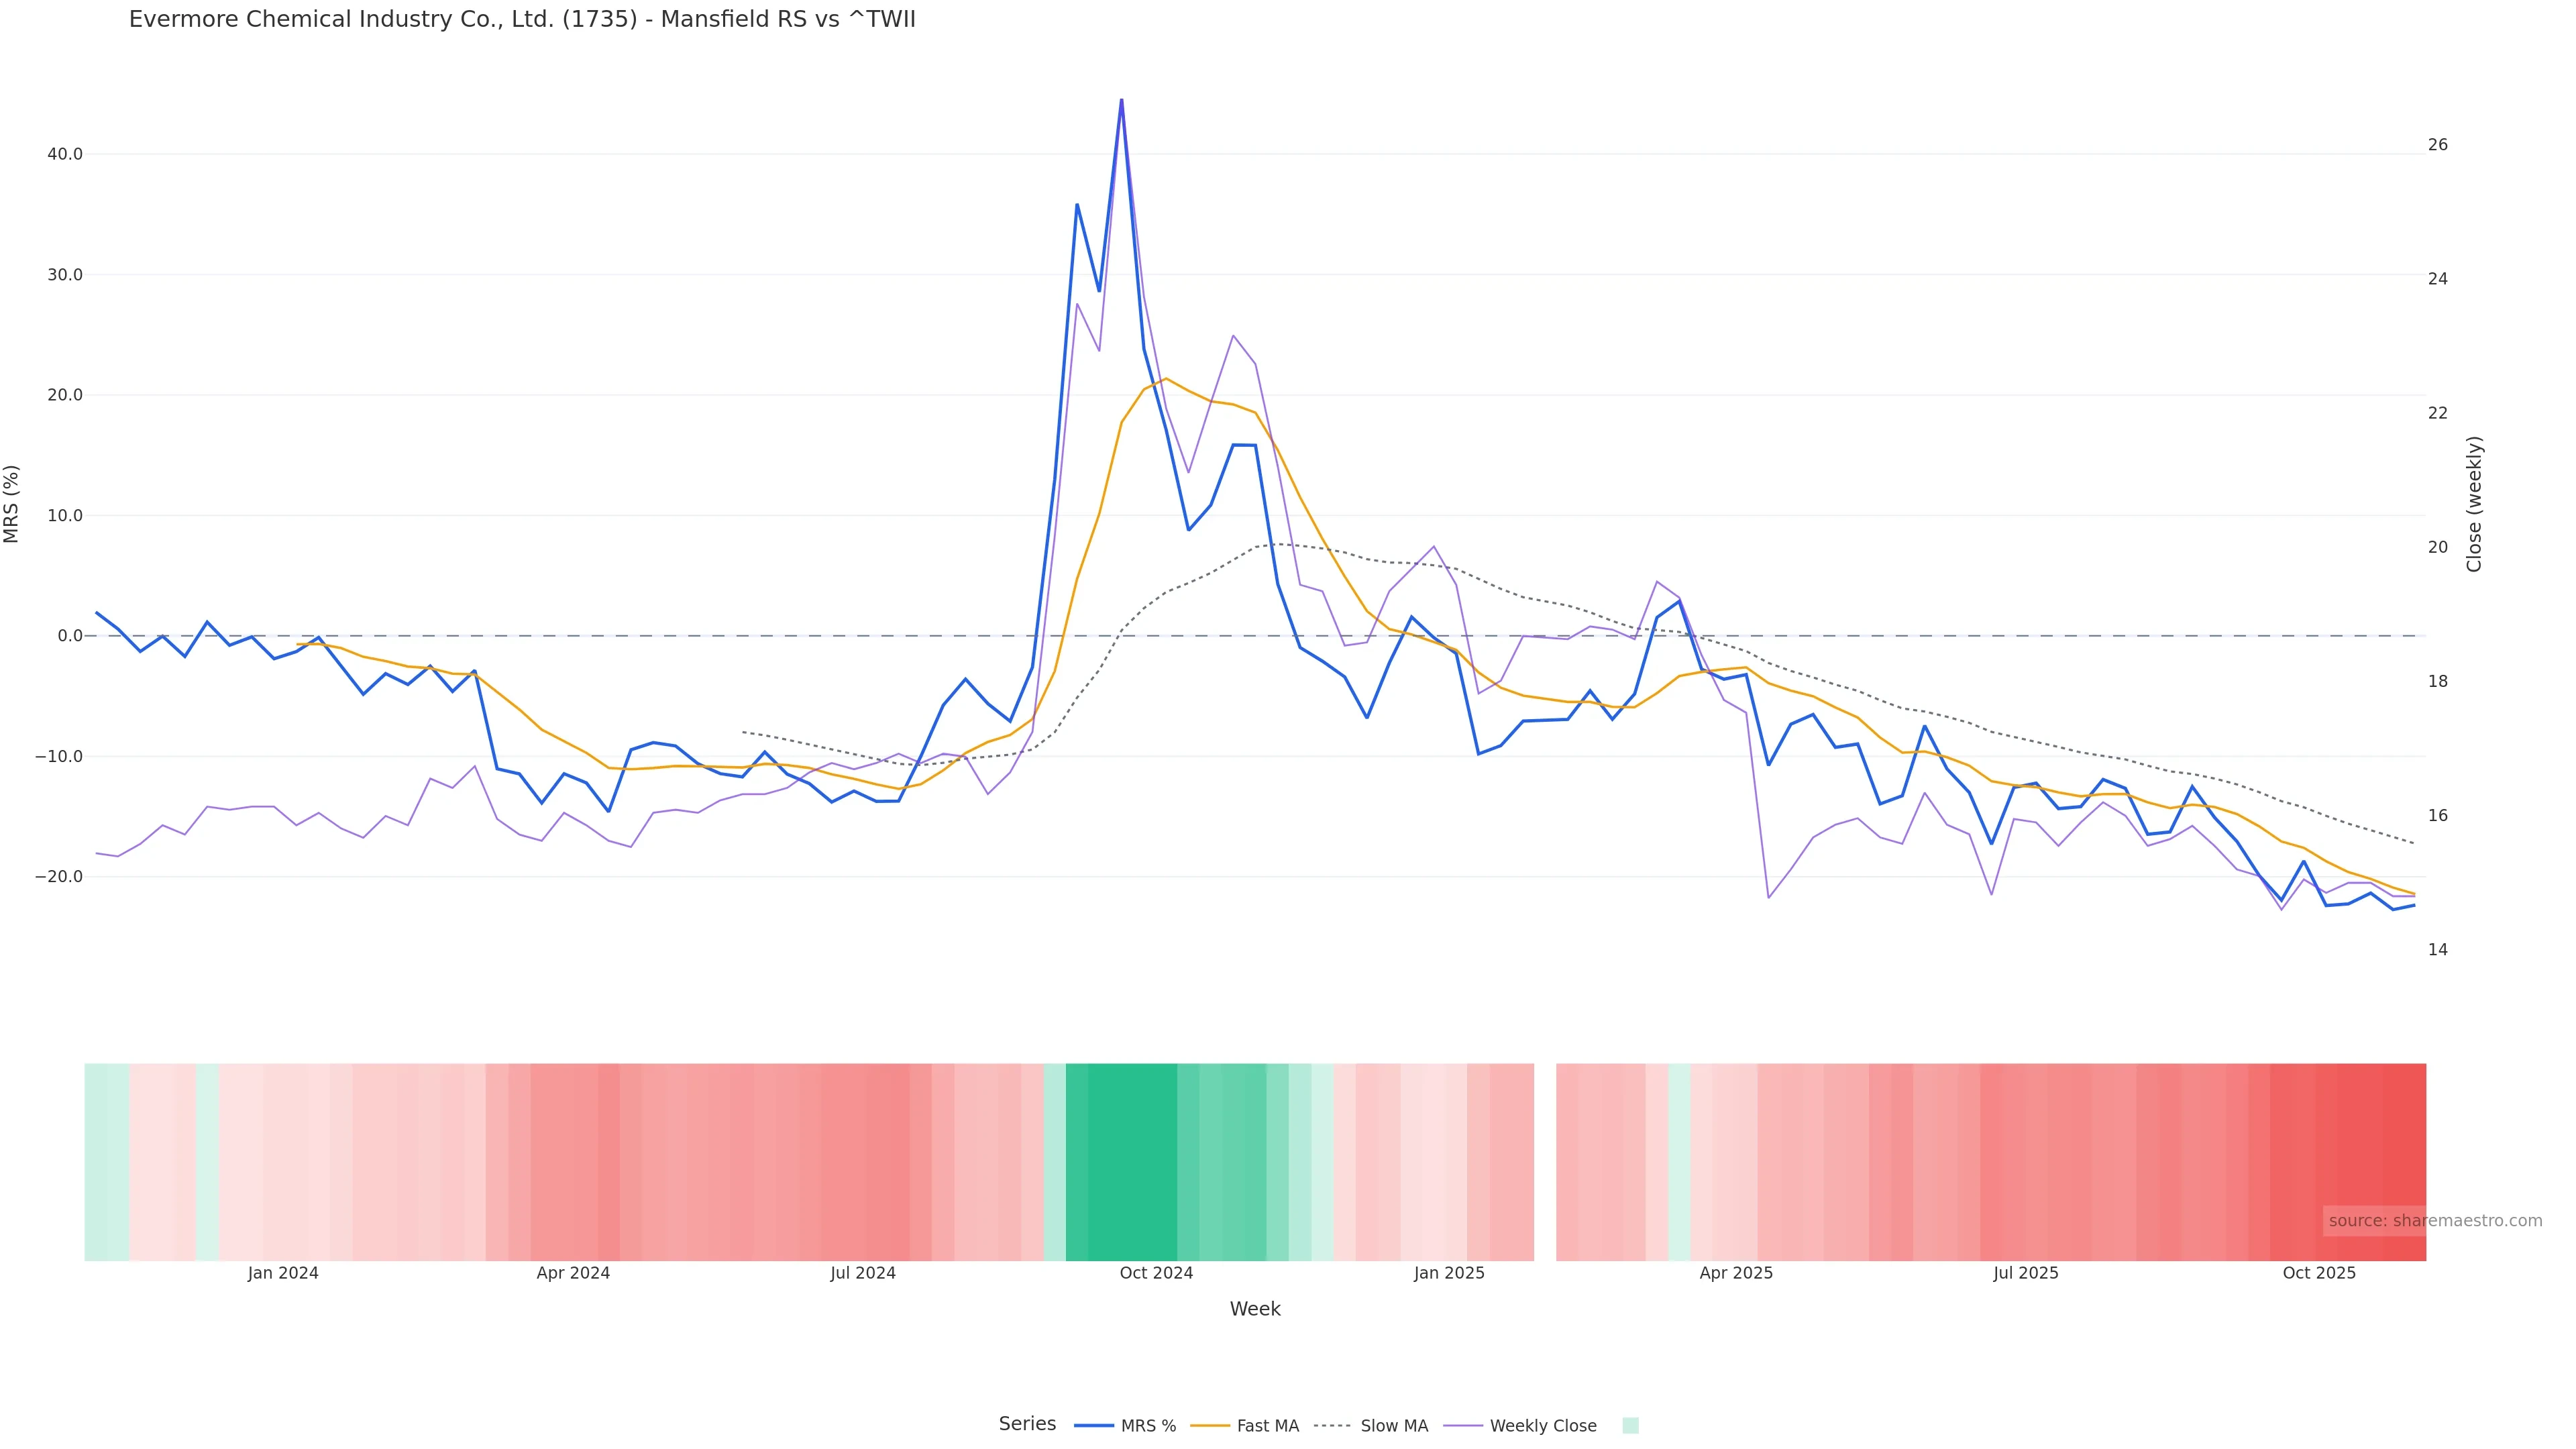This screenshot has width=2576, height=1449.
Task: Click the Apr 2024 x-axis tick label
Action: tap(573, 1273)
